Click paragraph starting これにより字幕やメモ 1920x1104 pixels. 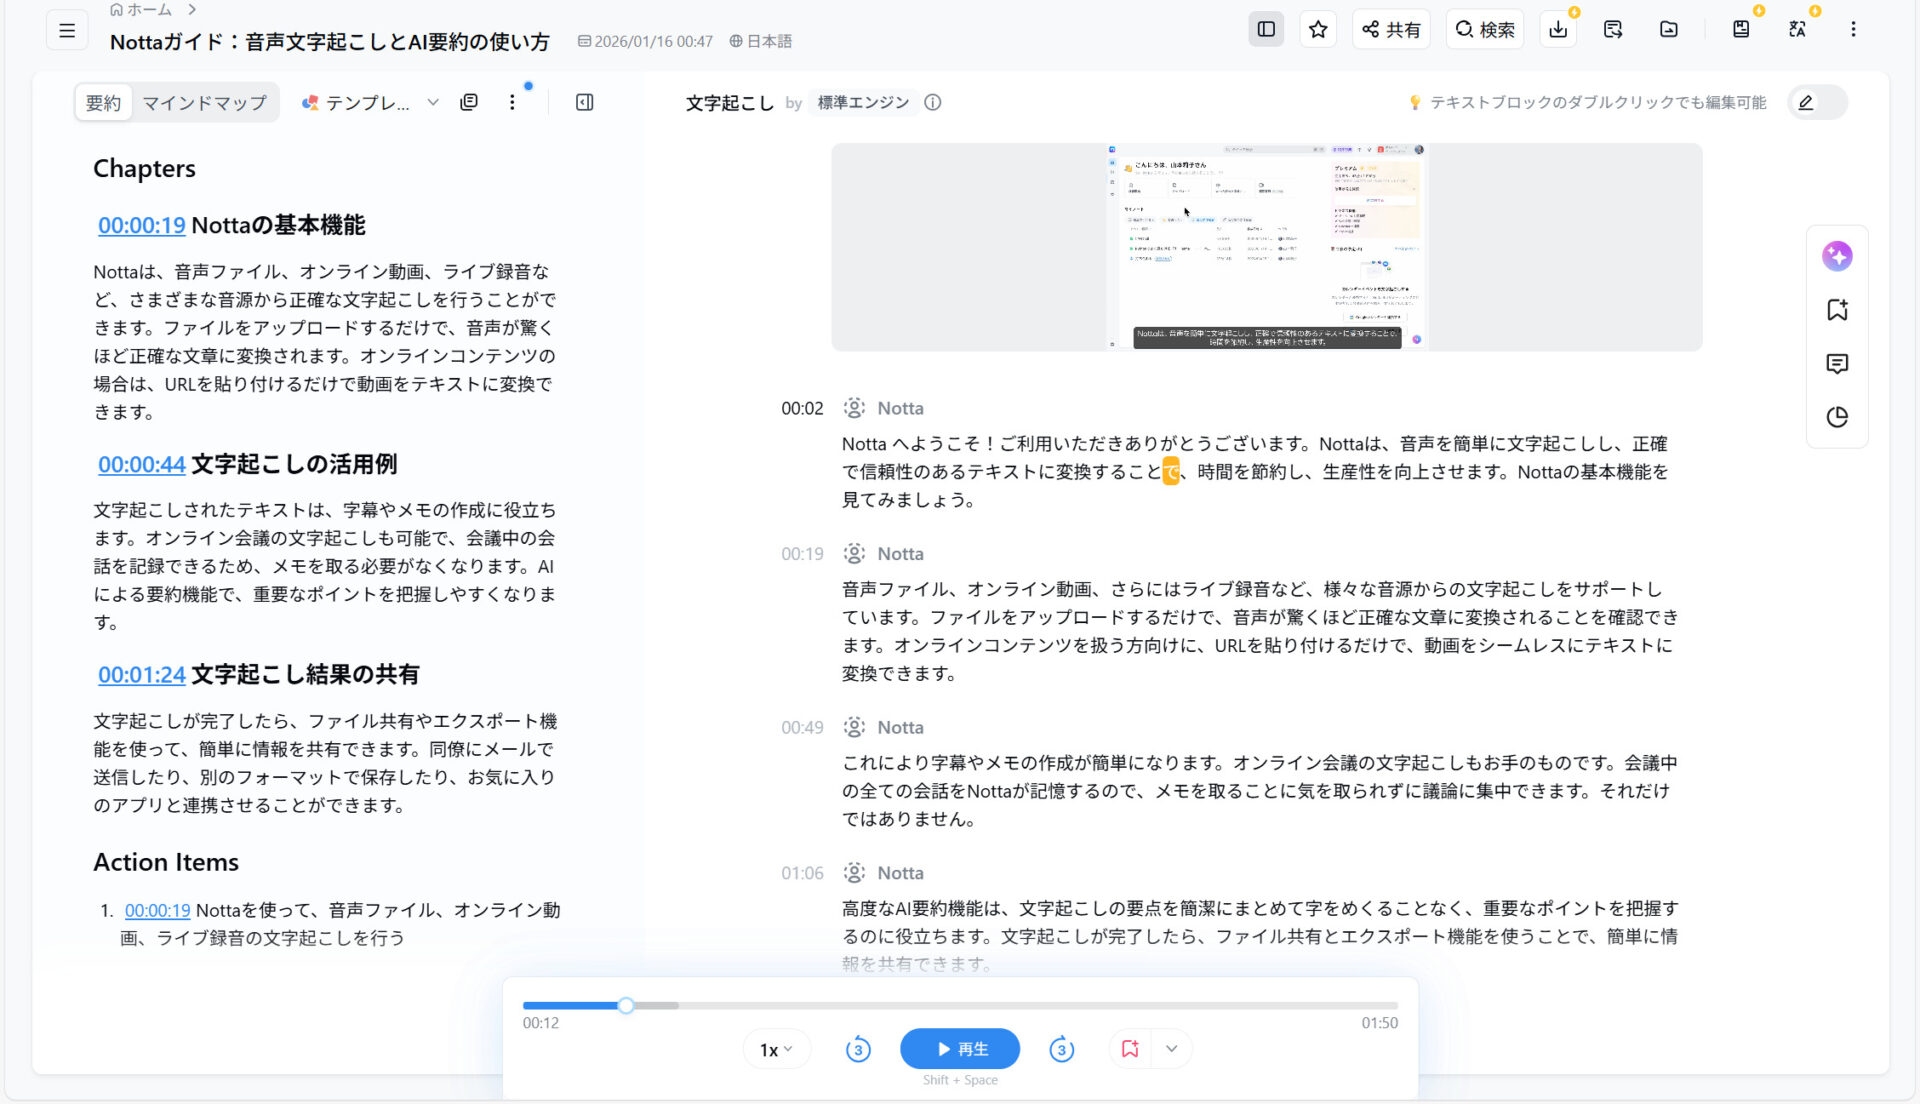tap(1260, 790)
